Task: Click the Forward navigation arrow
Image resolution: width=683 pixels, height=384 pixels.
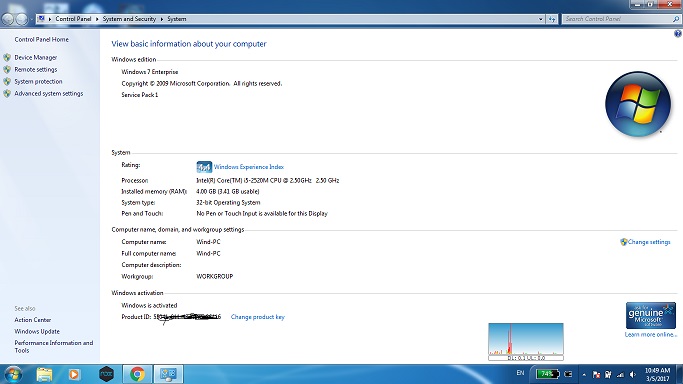Action: click(x=22, y=19)
